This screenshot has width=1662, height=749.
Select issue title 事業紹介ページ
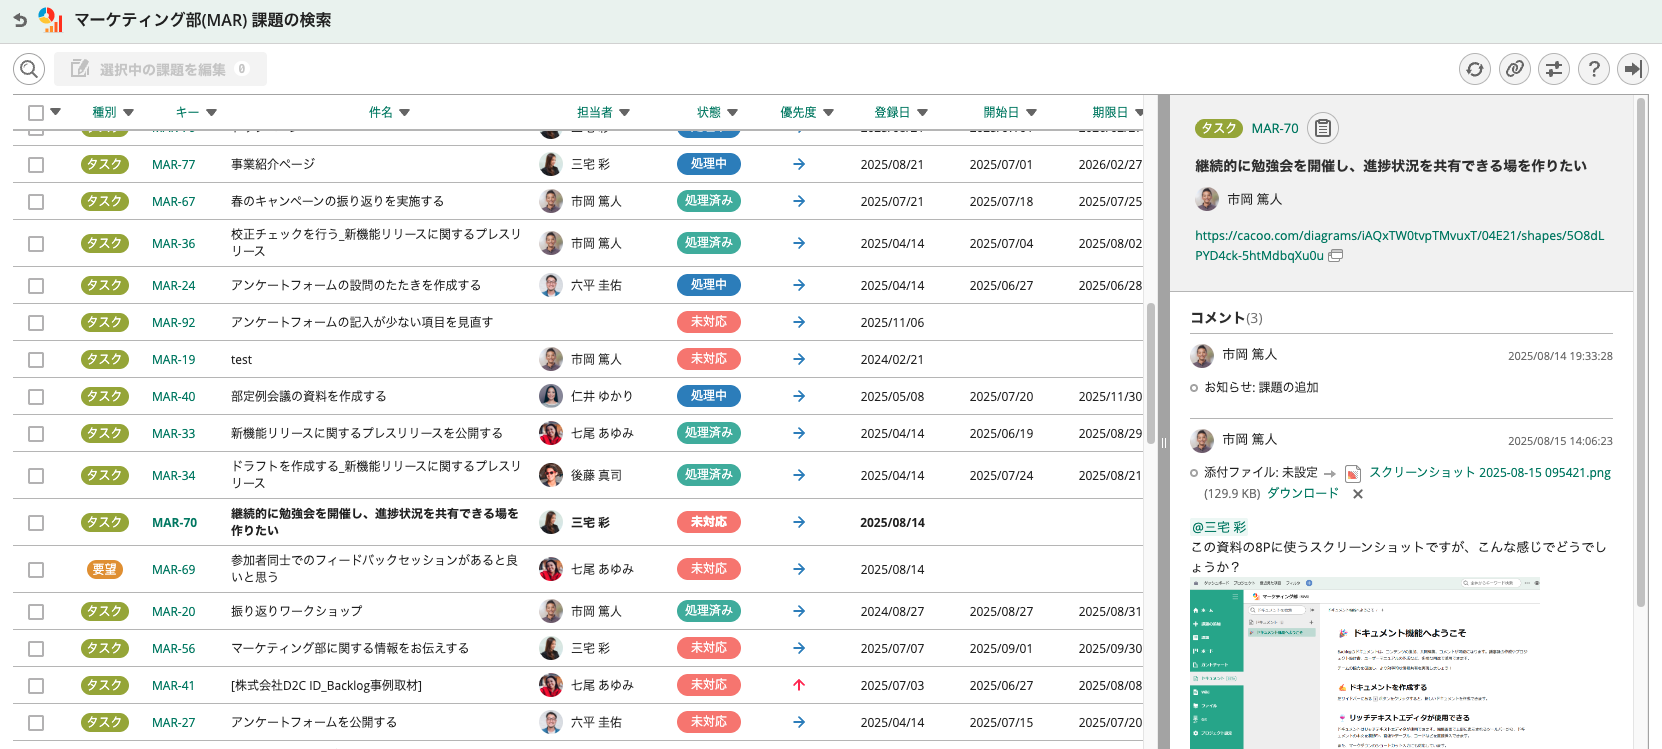(273, 164)
